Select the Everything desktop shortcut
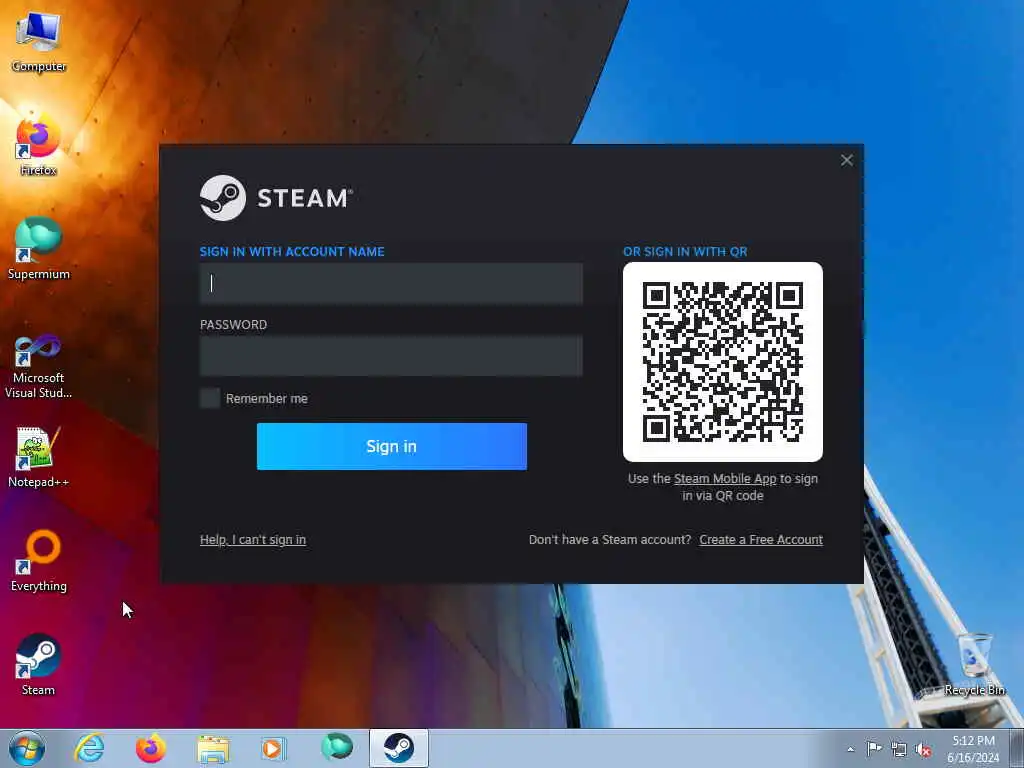The image size is (1024, 768). point(39,561)
